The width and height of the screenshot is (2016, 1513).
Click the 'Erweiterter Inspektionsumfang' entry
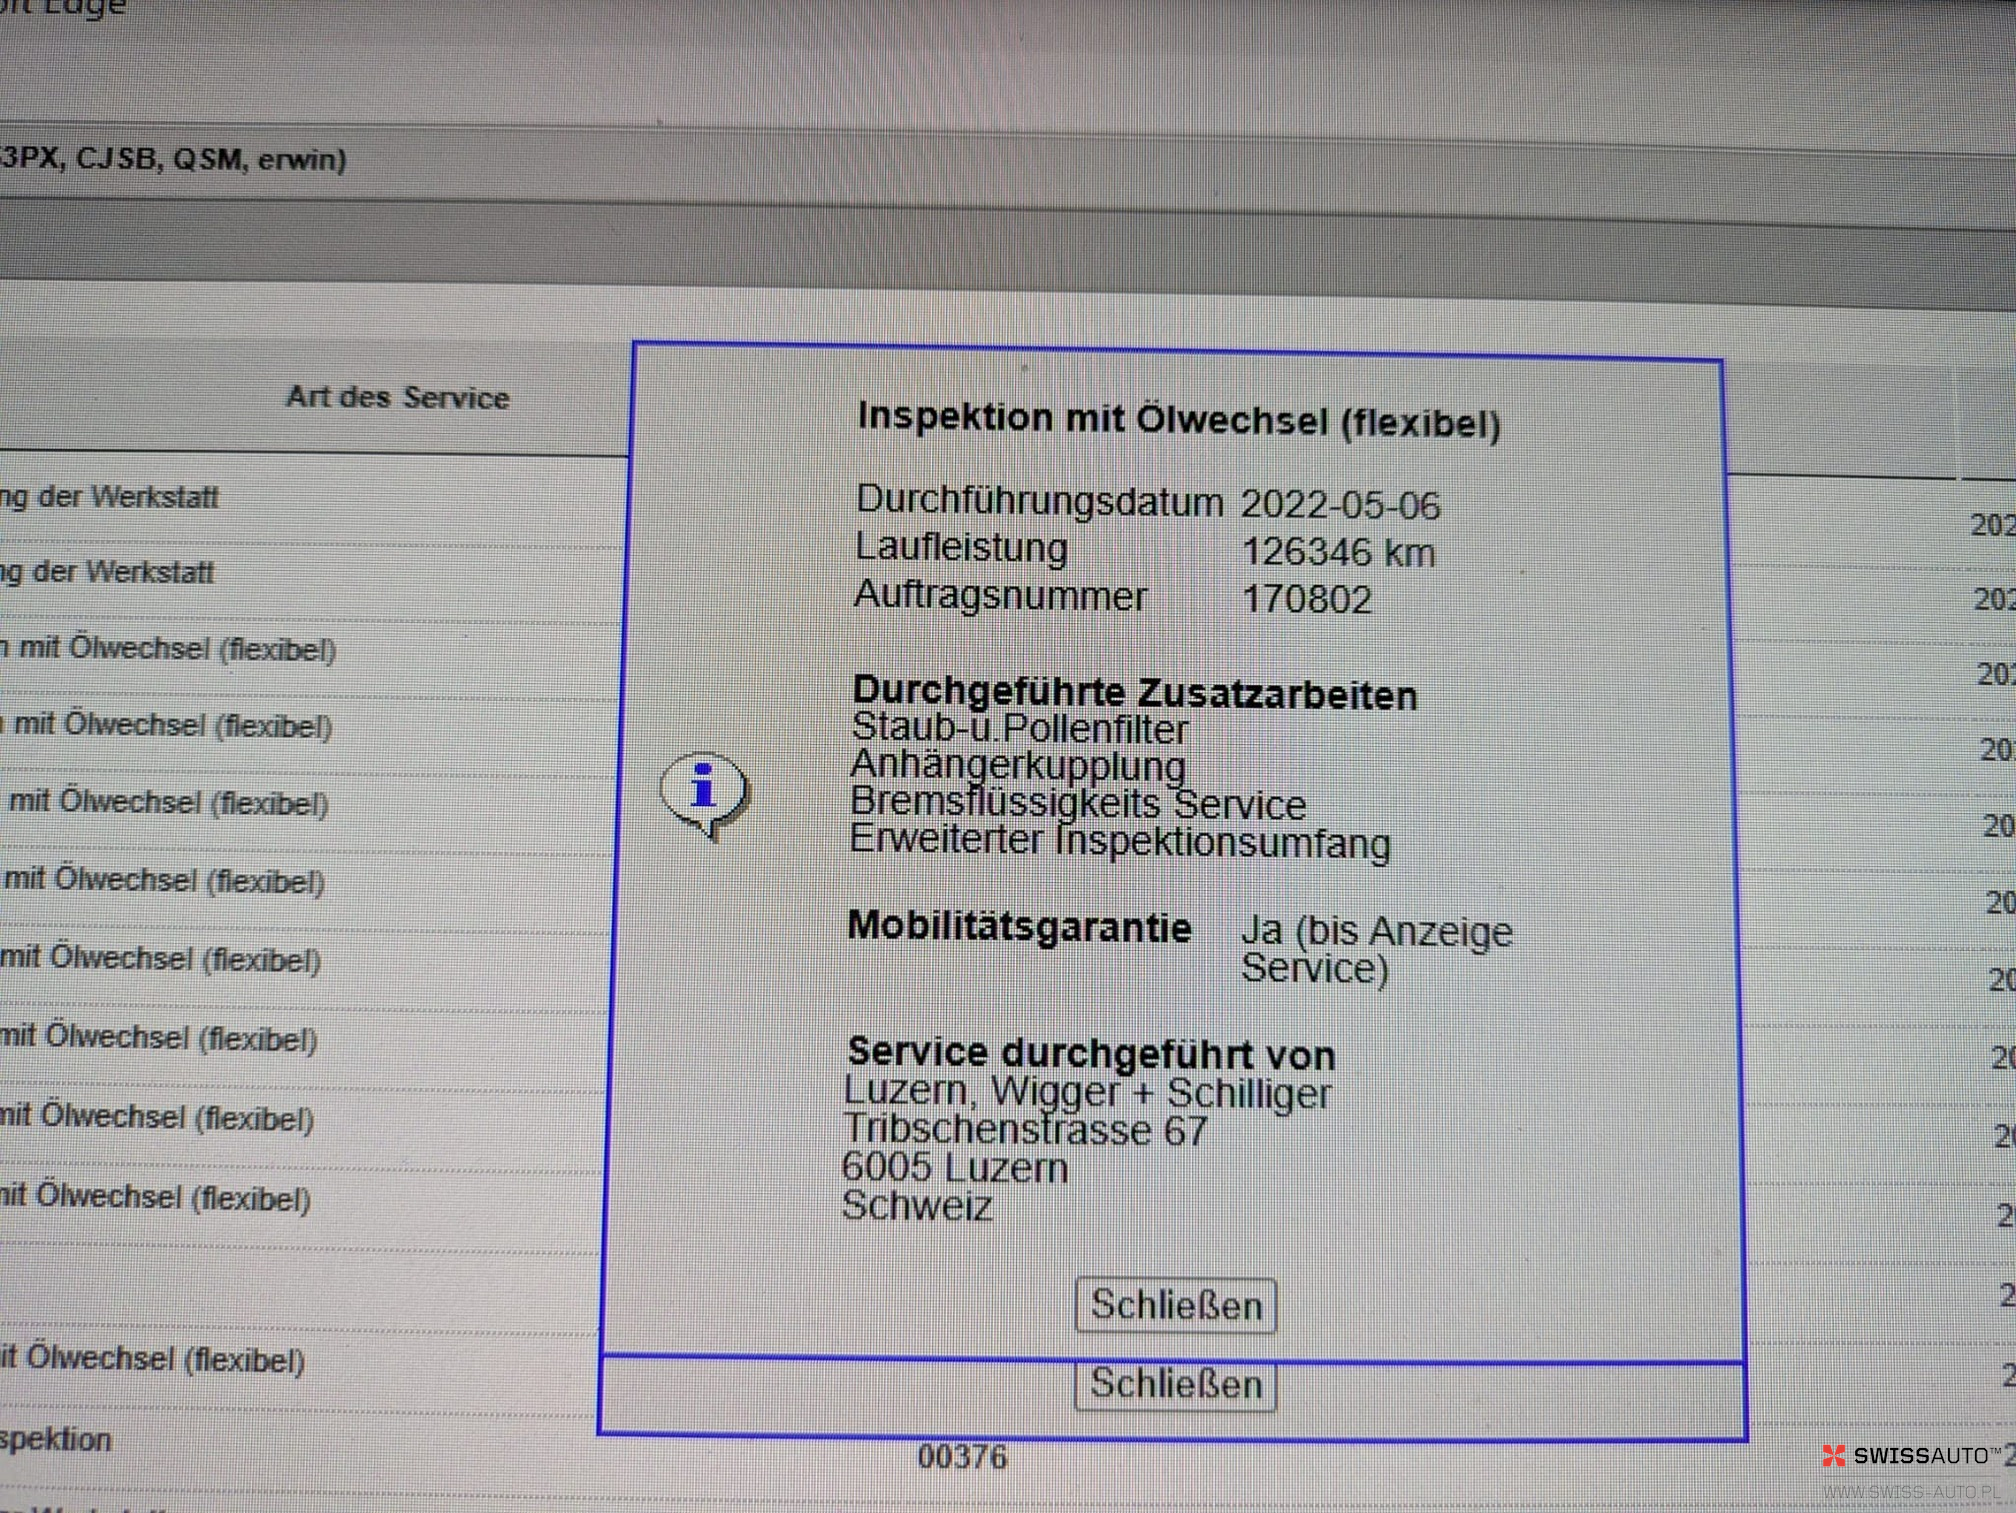point(1119,840)
